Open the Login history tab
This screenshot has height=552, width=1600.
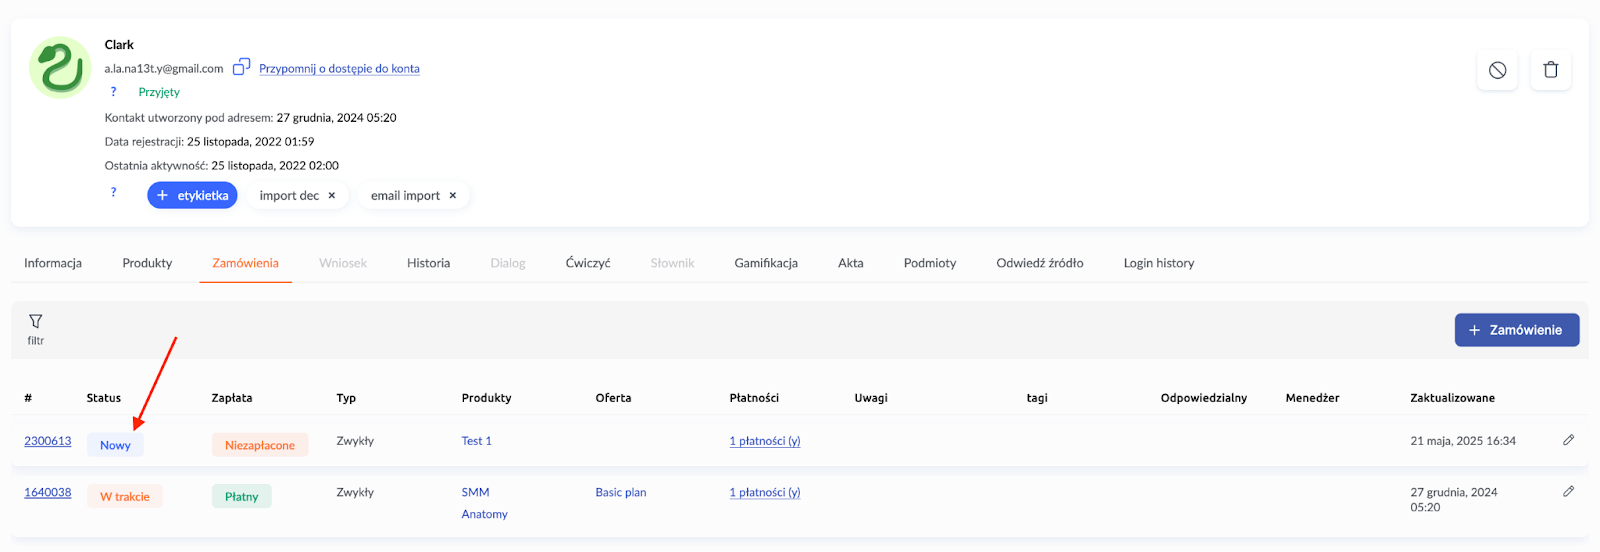coord(1159,263)
